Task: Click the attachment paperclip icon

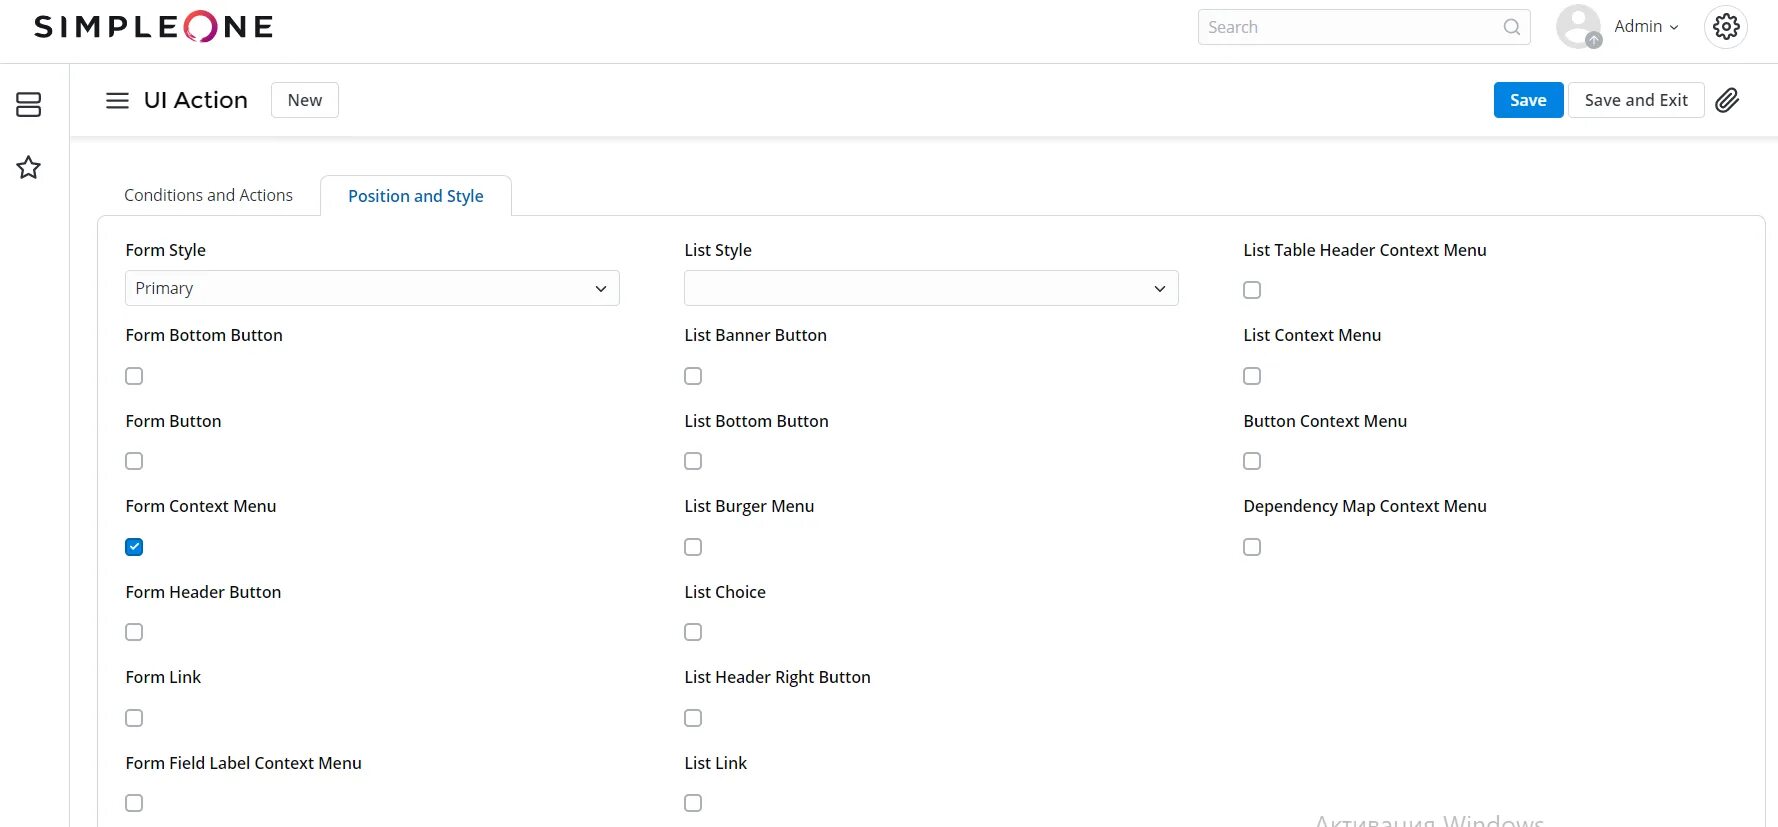Action: pos(1727,100)
